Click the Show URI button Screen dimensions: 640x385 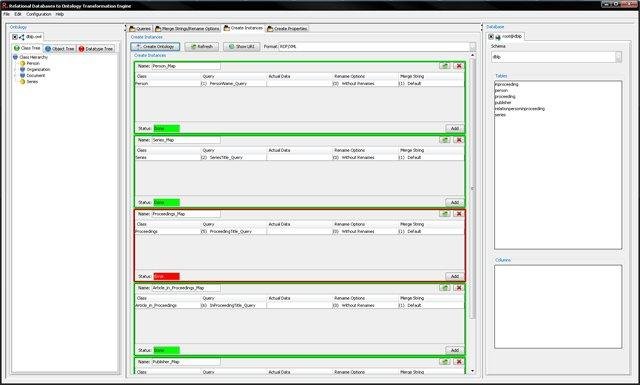click(242, 47)
